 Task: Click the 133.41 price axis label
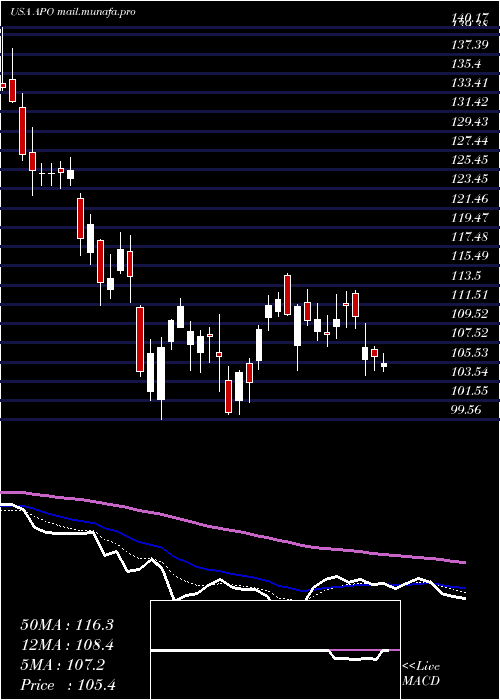[x=470, y=83]
